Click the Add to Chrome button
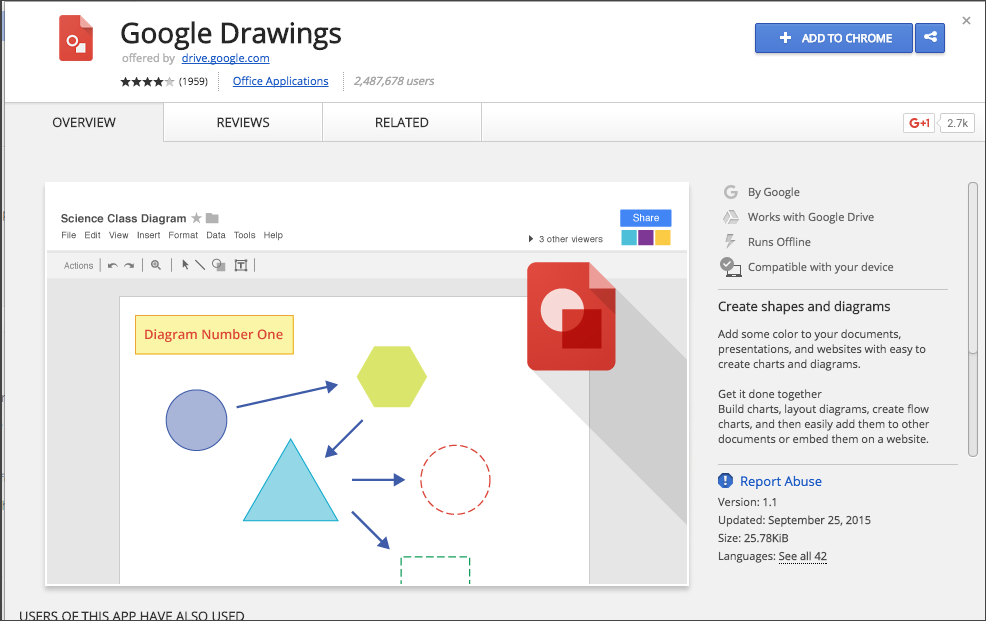 pos(834,38)
